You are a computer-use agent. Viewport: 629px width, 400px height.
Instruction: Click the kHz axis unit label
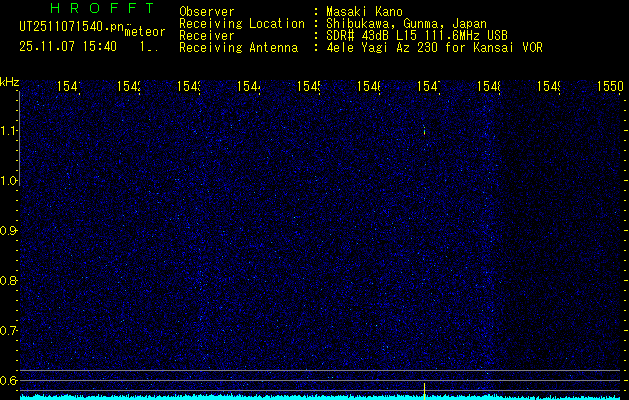coord(10,83)
